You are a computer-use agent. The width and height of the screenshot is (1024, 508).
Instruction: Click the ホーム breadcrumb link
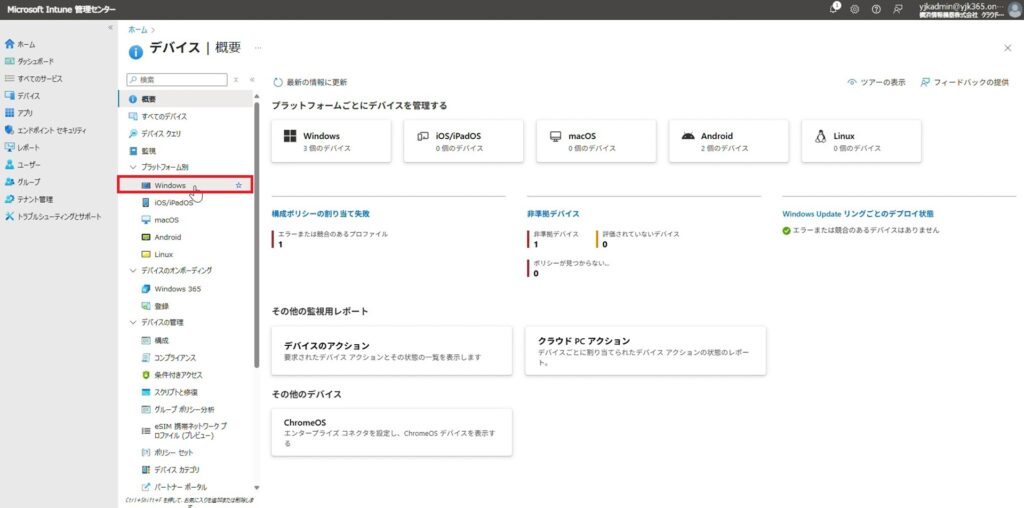(136, 30)
